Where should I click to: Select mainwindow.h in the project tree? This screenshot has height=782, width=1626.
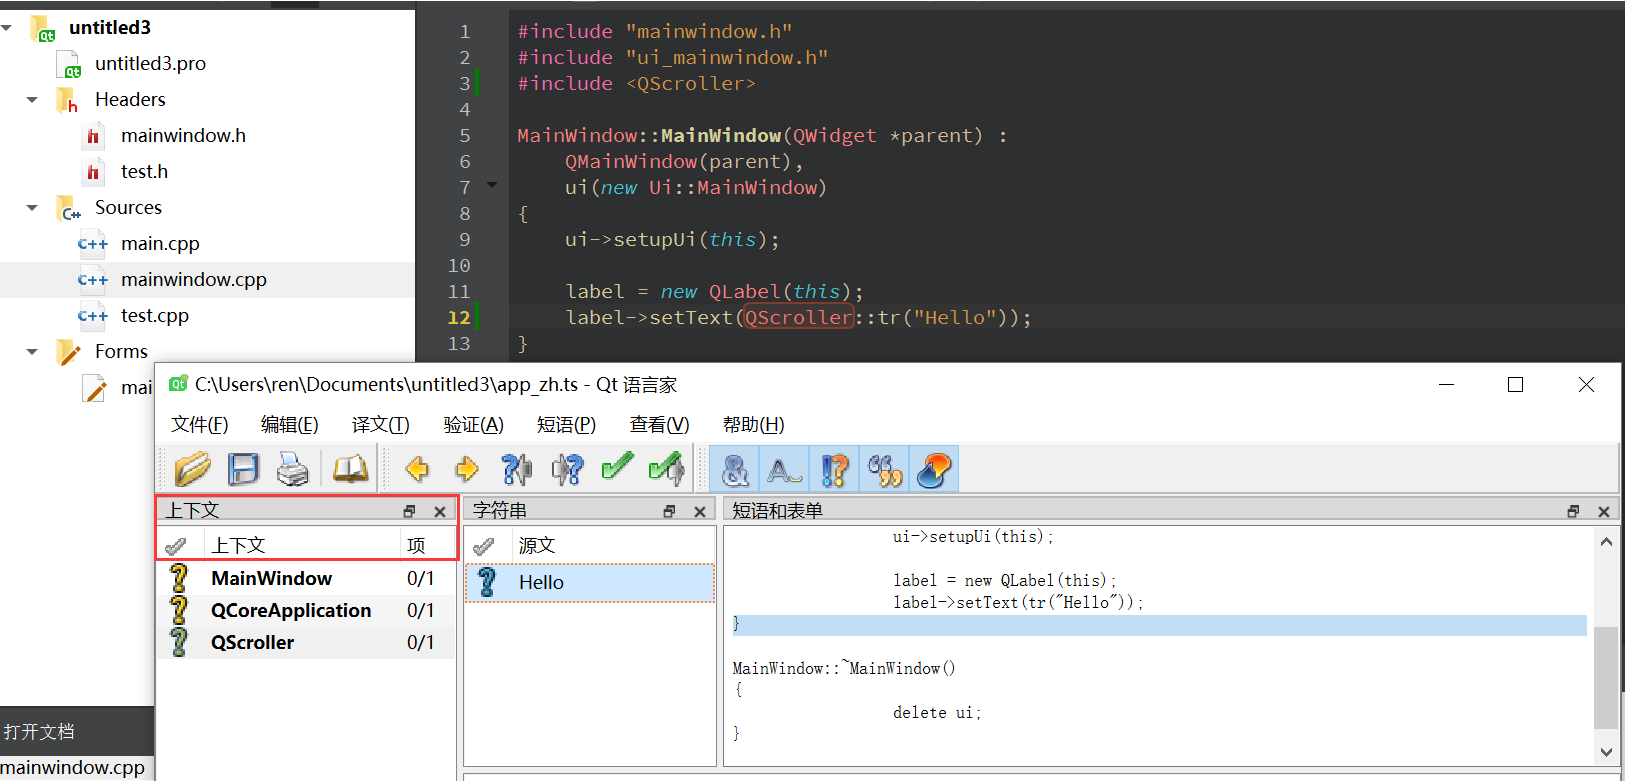[183, 136]
